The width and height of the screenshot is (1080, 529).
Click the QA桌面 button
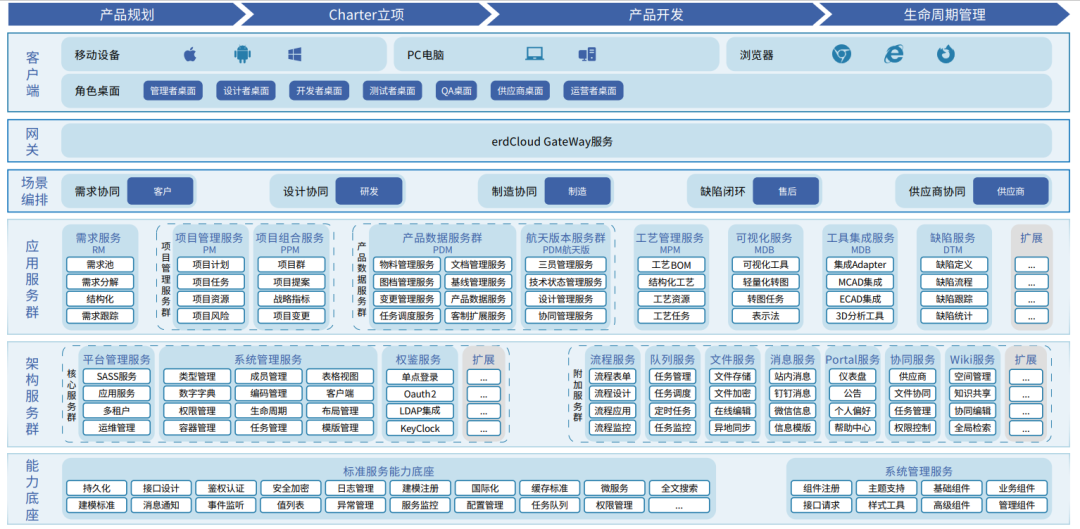(x=456, y=91)
